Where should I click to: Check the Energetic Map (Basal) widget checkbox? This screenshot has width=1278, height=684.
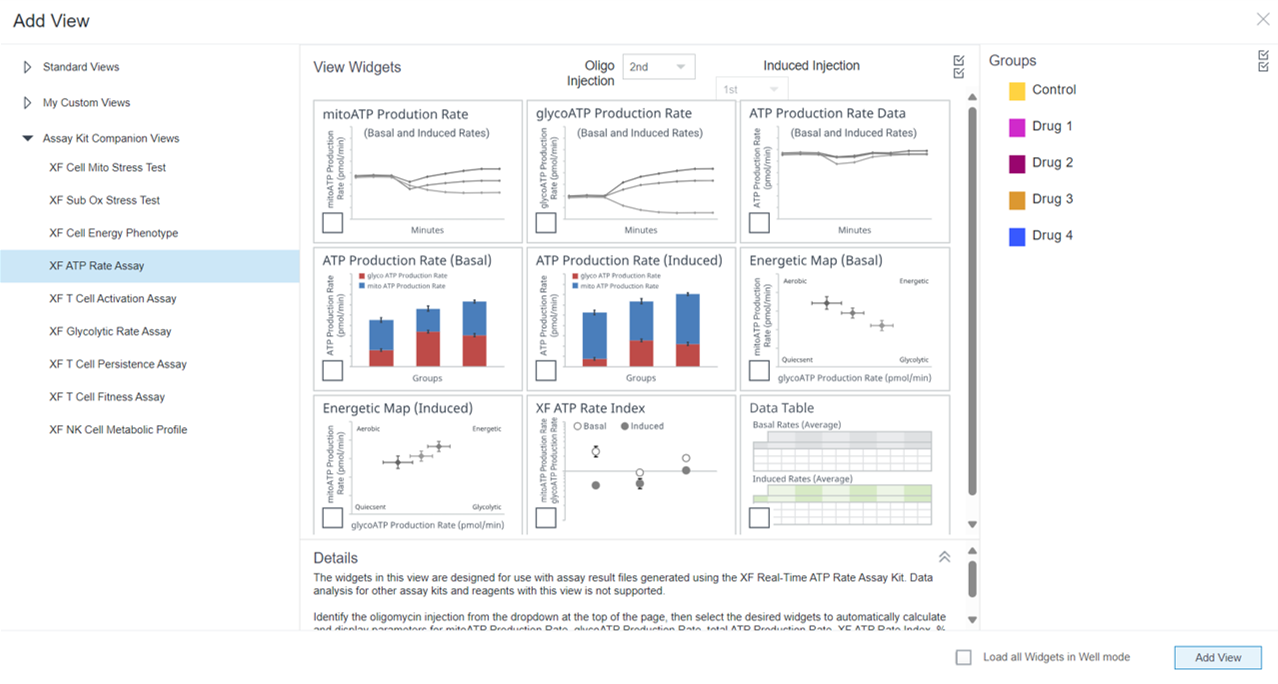pos(758,369)
